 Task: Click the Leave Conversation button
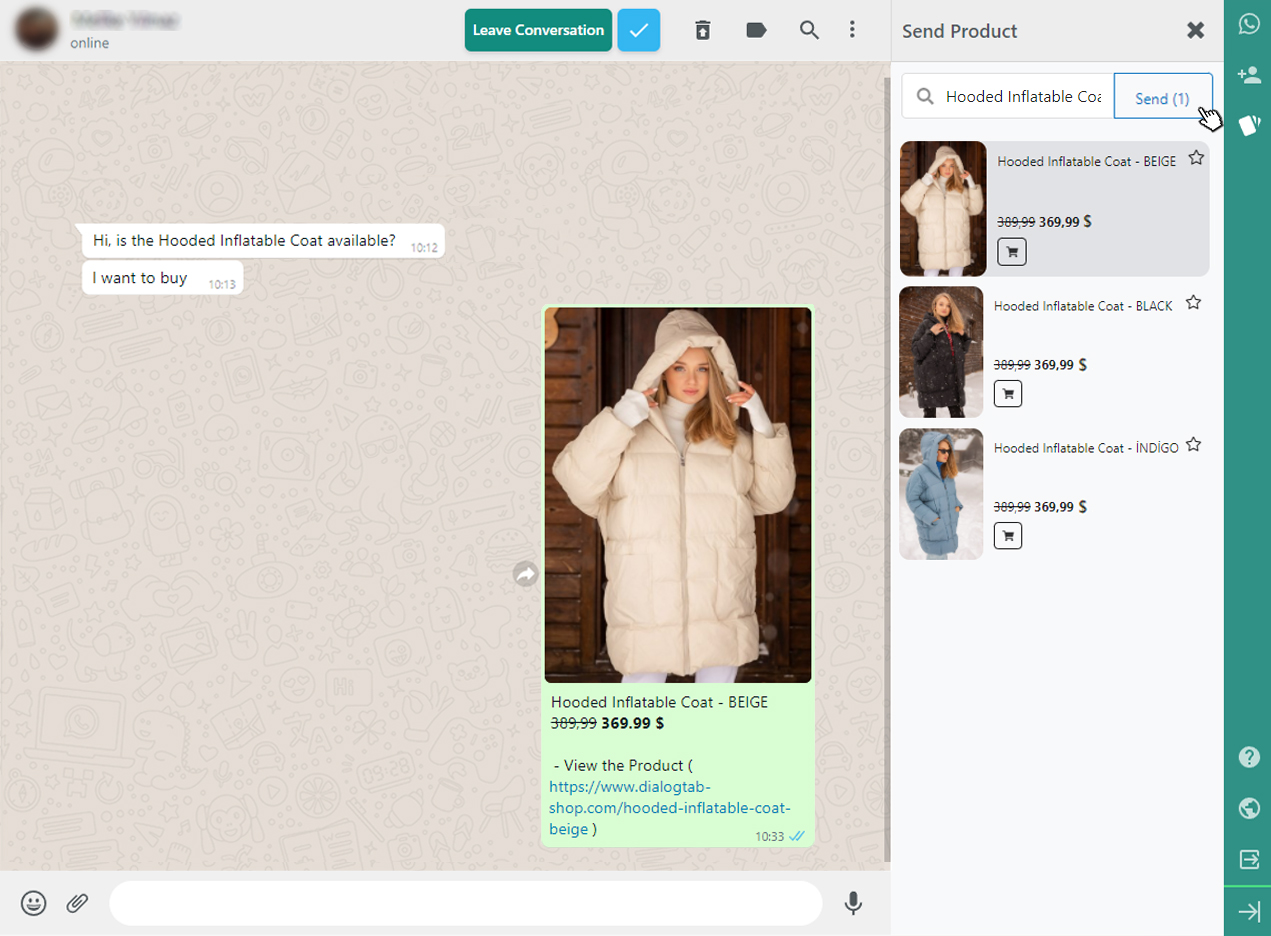[537, 30]
